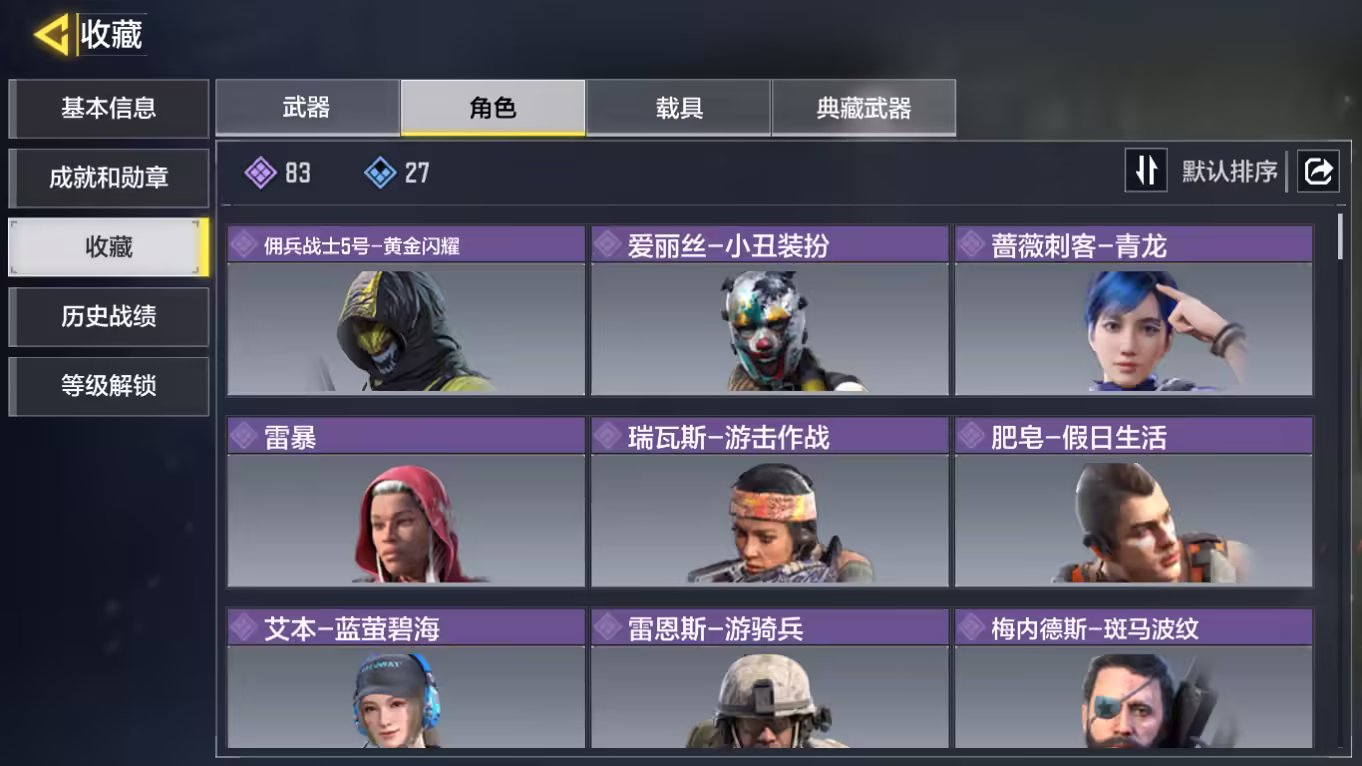Click the character list vertical scrollbar
1362x766 pixels.
(1340, 237)
